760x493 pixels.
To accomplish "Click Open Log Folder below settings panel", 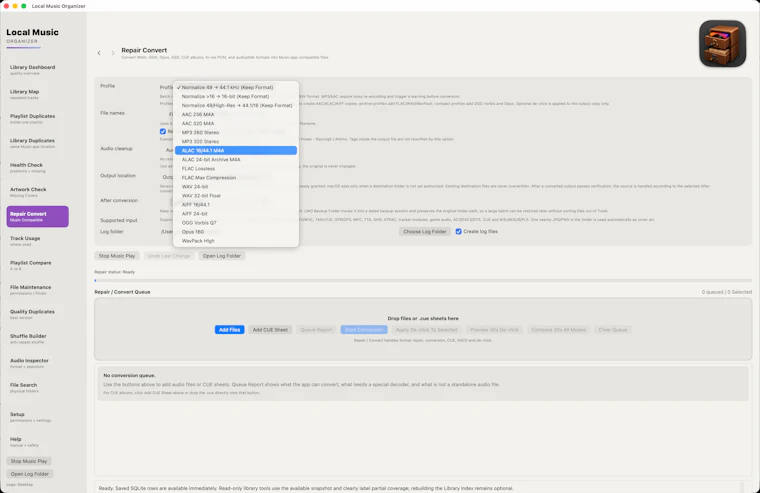I will pos(222,256).
